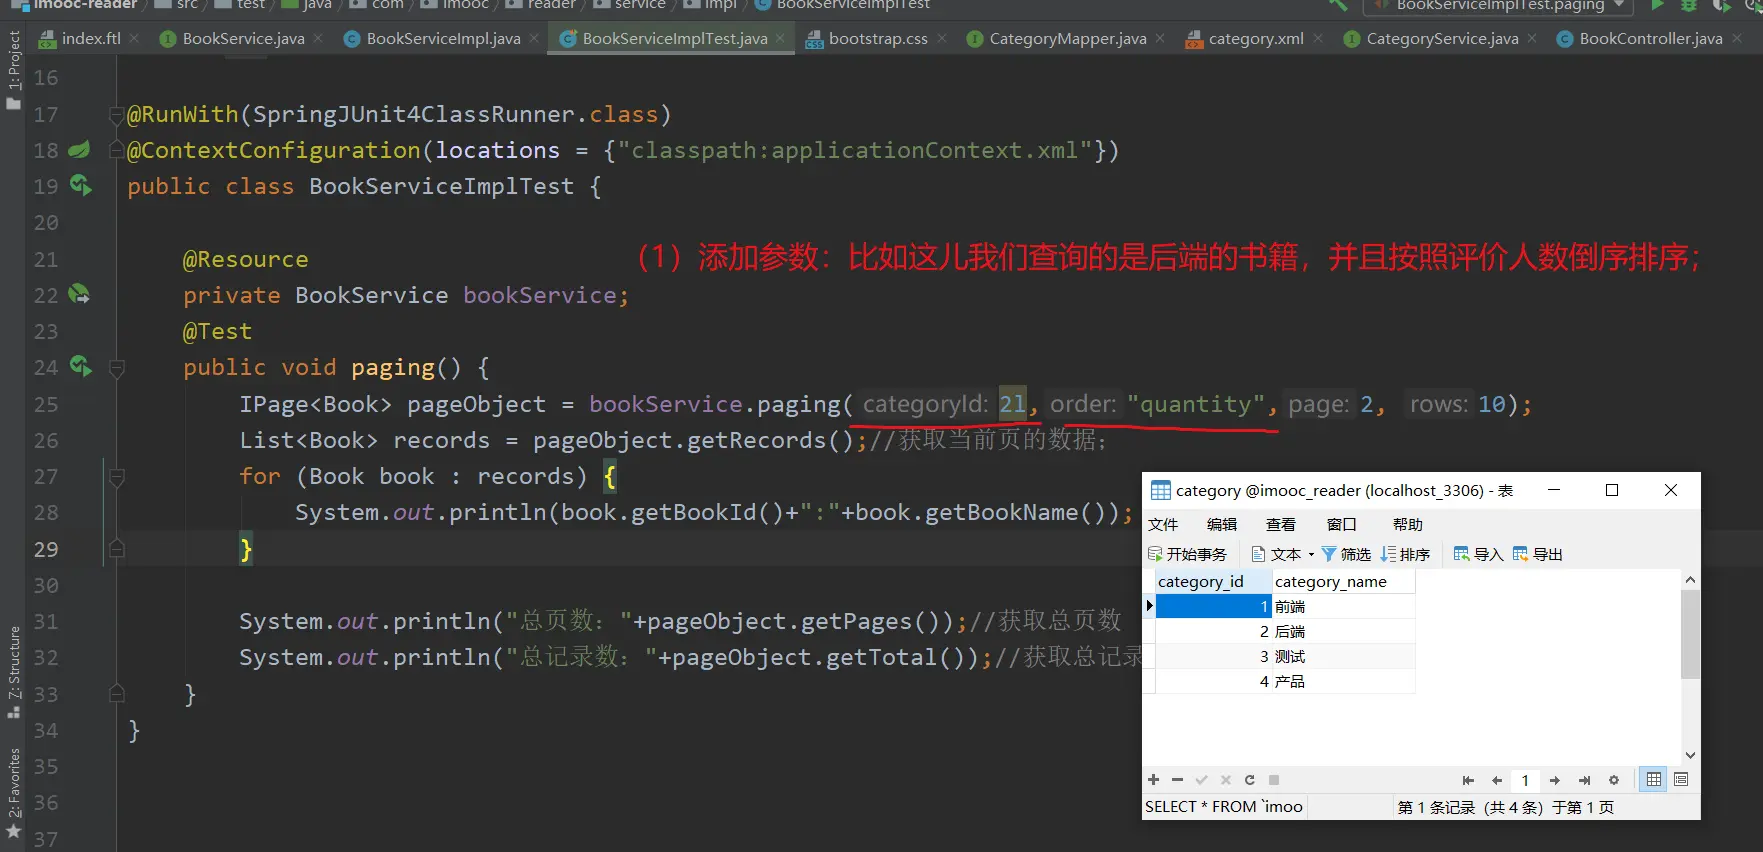Switch to grid view in the table window
Image resolution: width=1763 pixels, height=852 pixels.
coord(1654,780)
